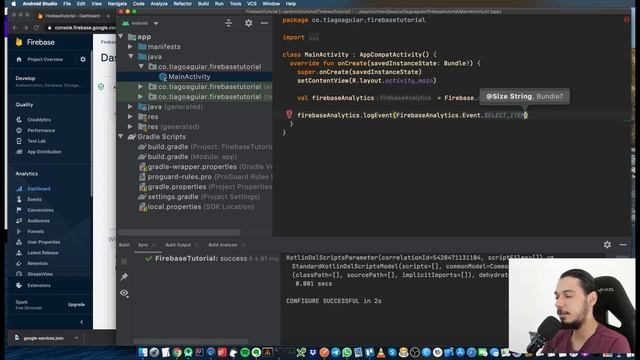Viewport: 640px width, 360px height.
Task: Collapse the java folder node
Action: click(131, 56)
